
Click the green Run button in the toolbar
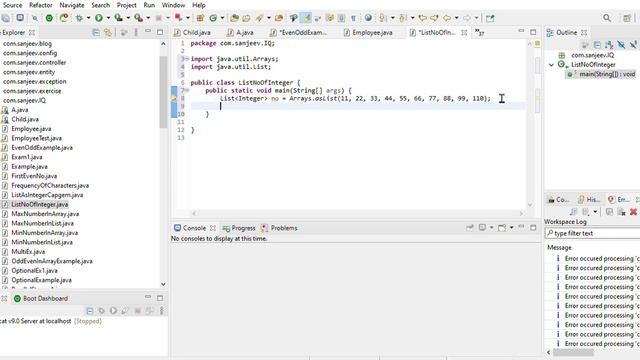(99, 18)
